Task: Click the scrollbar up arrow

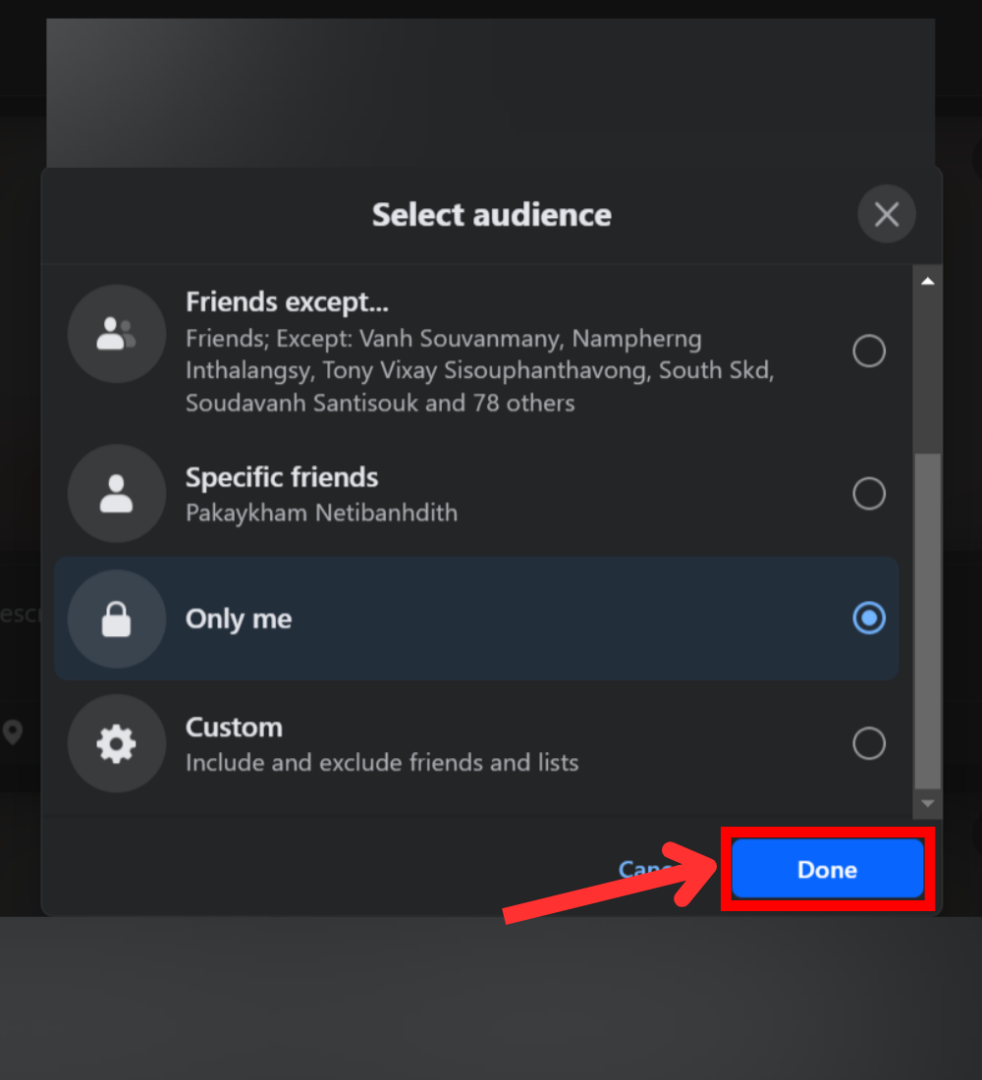Action: pyautogui.click(x=927, y=279)
